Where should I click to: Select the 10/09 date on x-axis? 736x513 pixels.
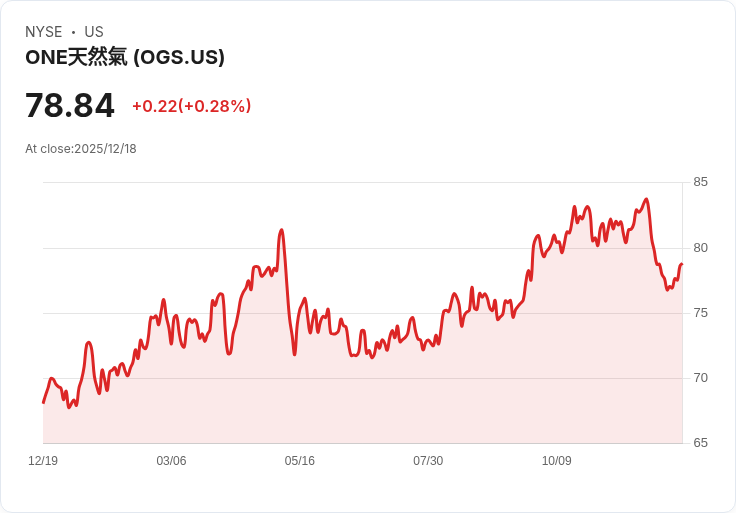(x=556, y=461)
